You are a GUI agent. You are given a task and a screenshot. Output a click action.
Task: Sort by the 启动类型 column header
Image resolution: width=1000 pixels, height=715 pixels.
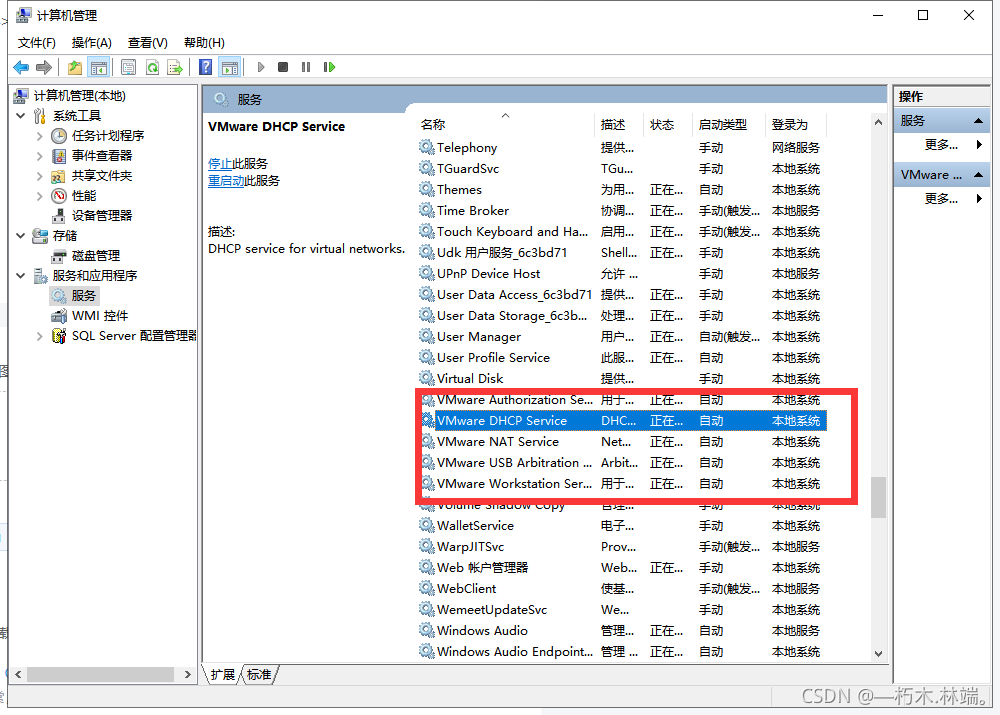729,124
